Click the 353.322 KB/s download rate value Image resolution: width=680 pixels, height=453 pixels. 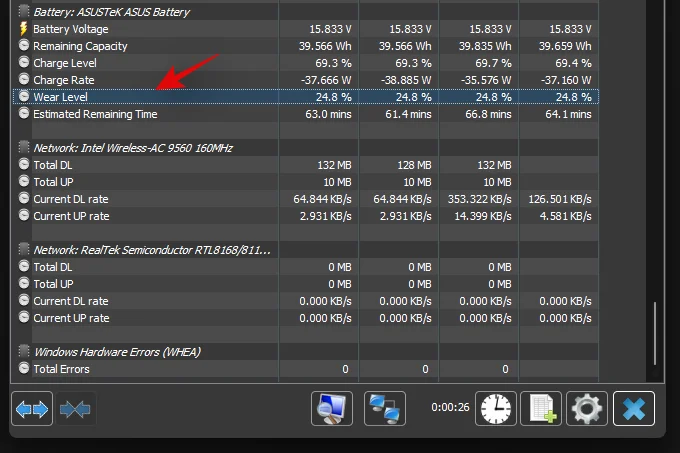480,199
